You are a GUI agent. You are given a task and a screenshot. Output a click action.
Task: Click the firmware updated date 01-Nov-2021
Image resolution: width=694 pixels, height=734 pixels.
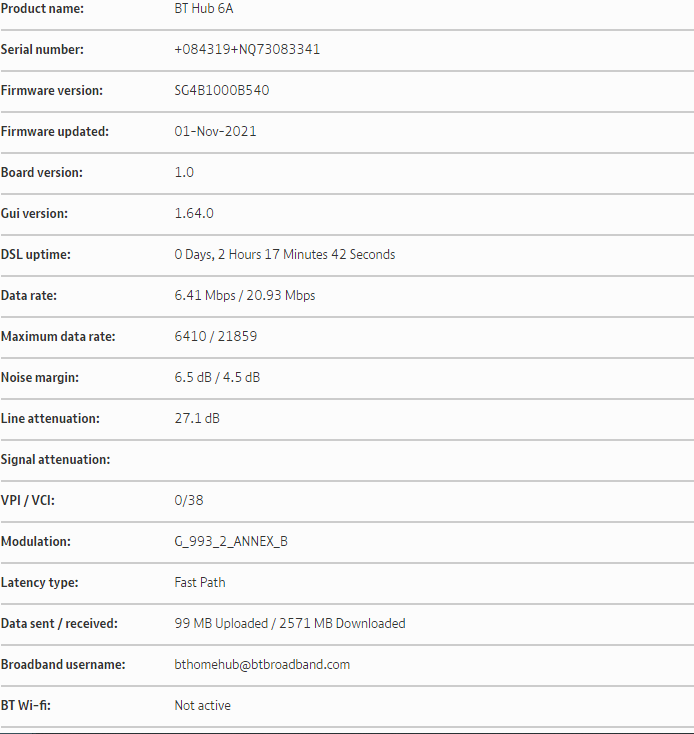[x=215, y=131]
